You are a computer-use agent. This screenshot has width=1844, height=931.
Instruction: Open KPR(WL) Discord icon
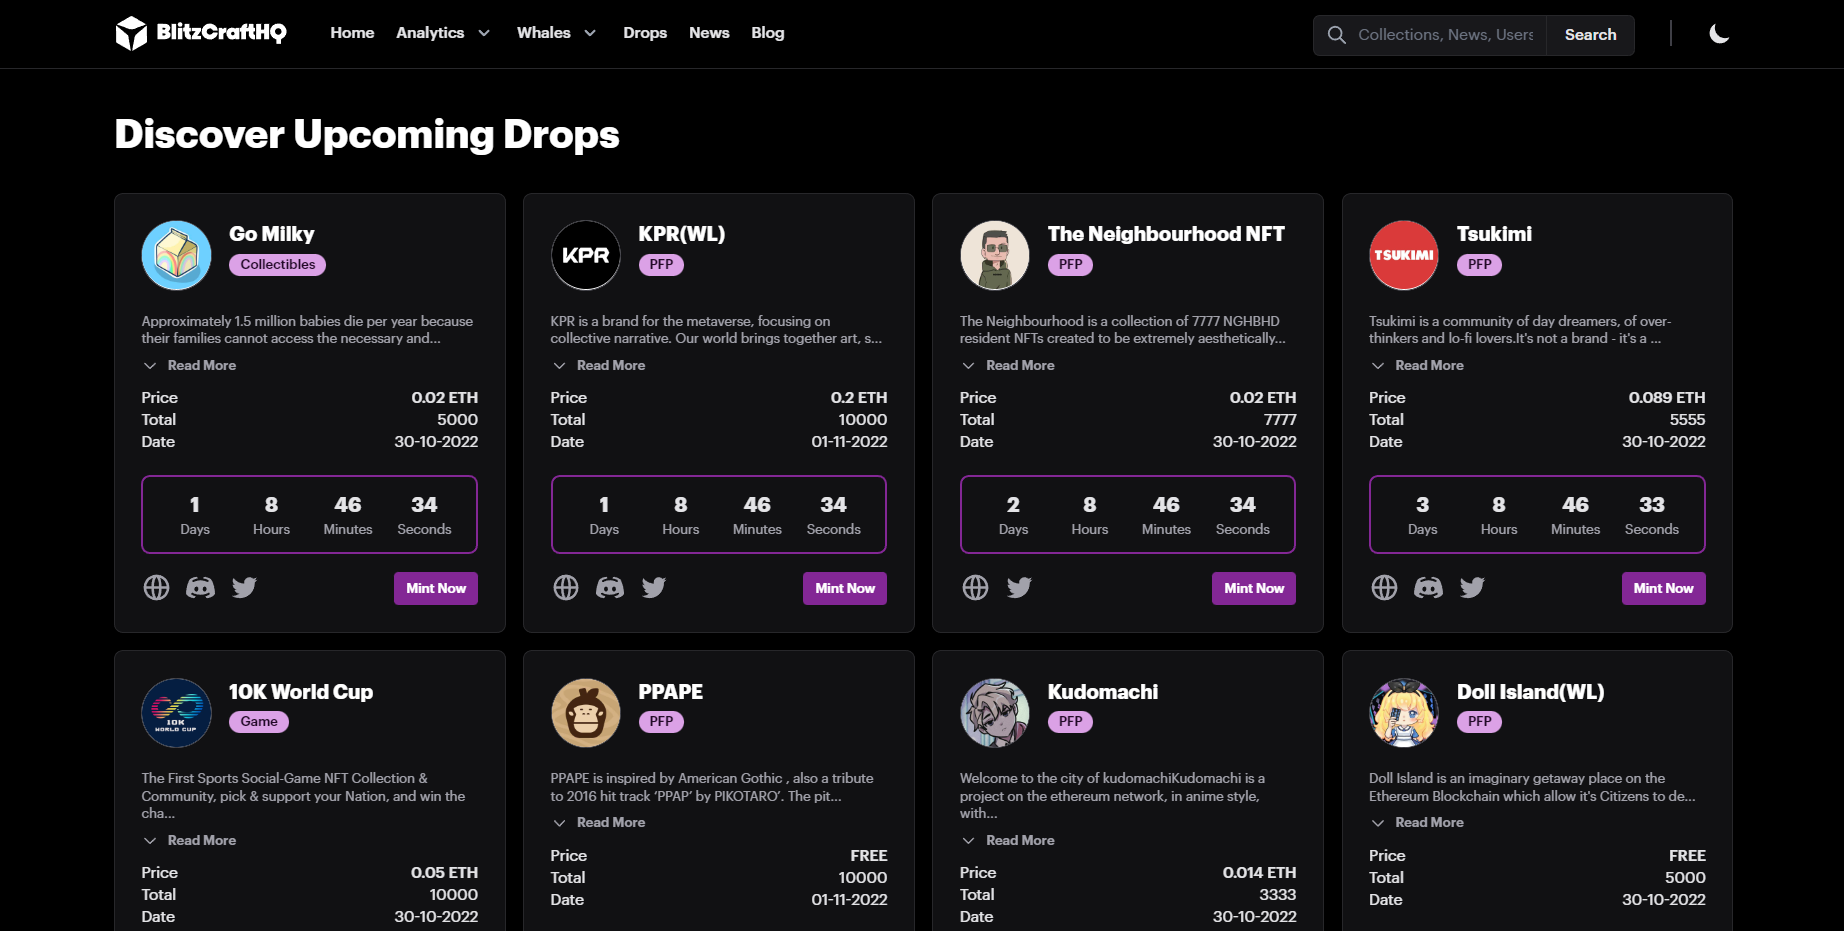610,588
